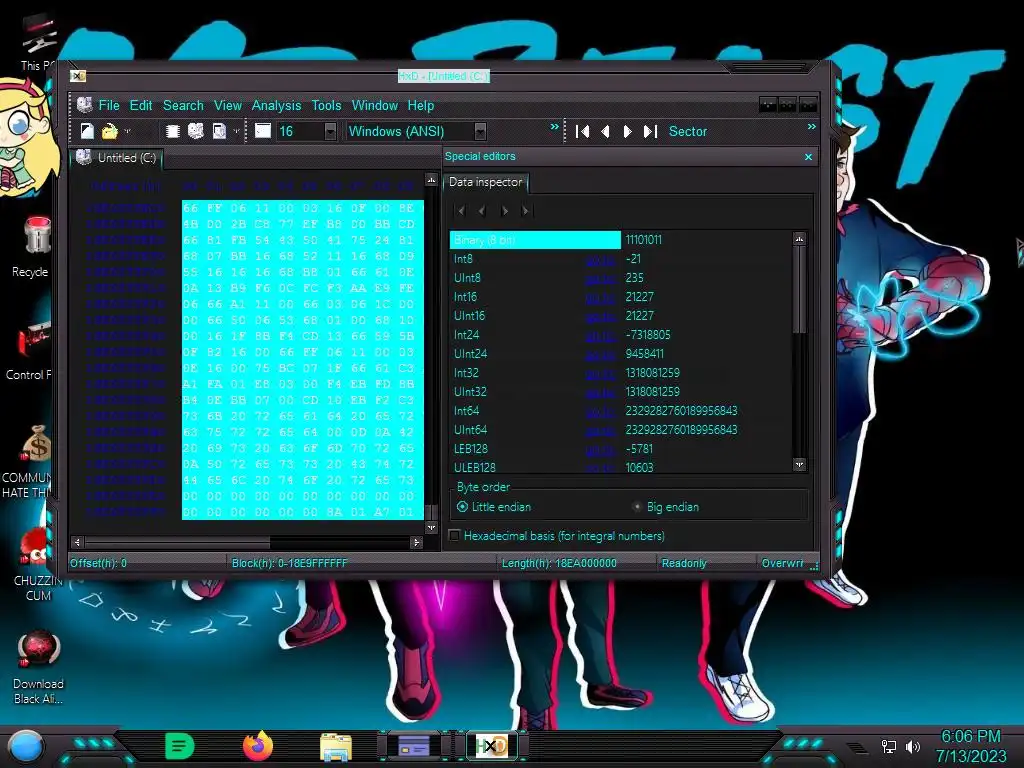Screen dimensions: 1024x768
Task: Create a new file with toolbar New icon
Action: [87, 131]
